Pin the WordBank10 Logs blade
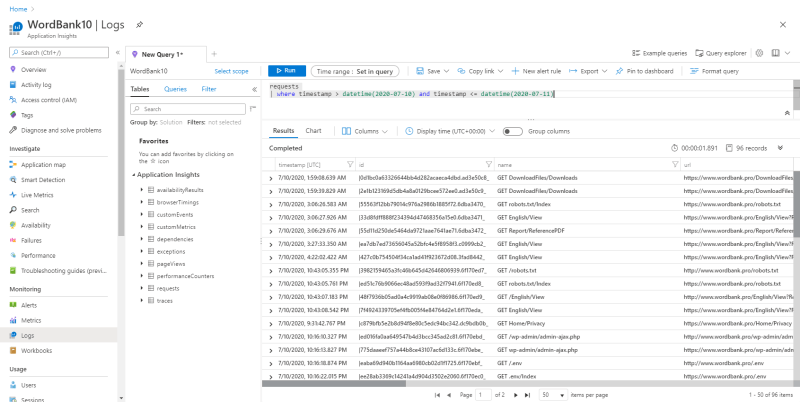 pyautogui.click(x=139, y=24)
